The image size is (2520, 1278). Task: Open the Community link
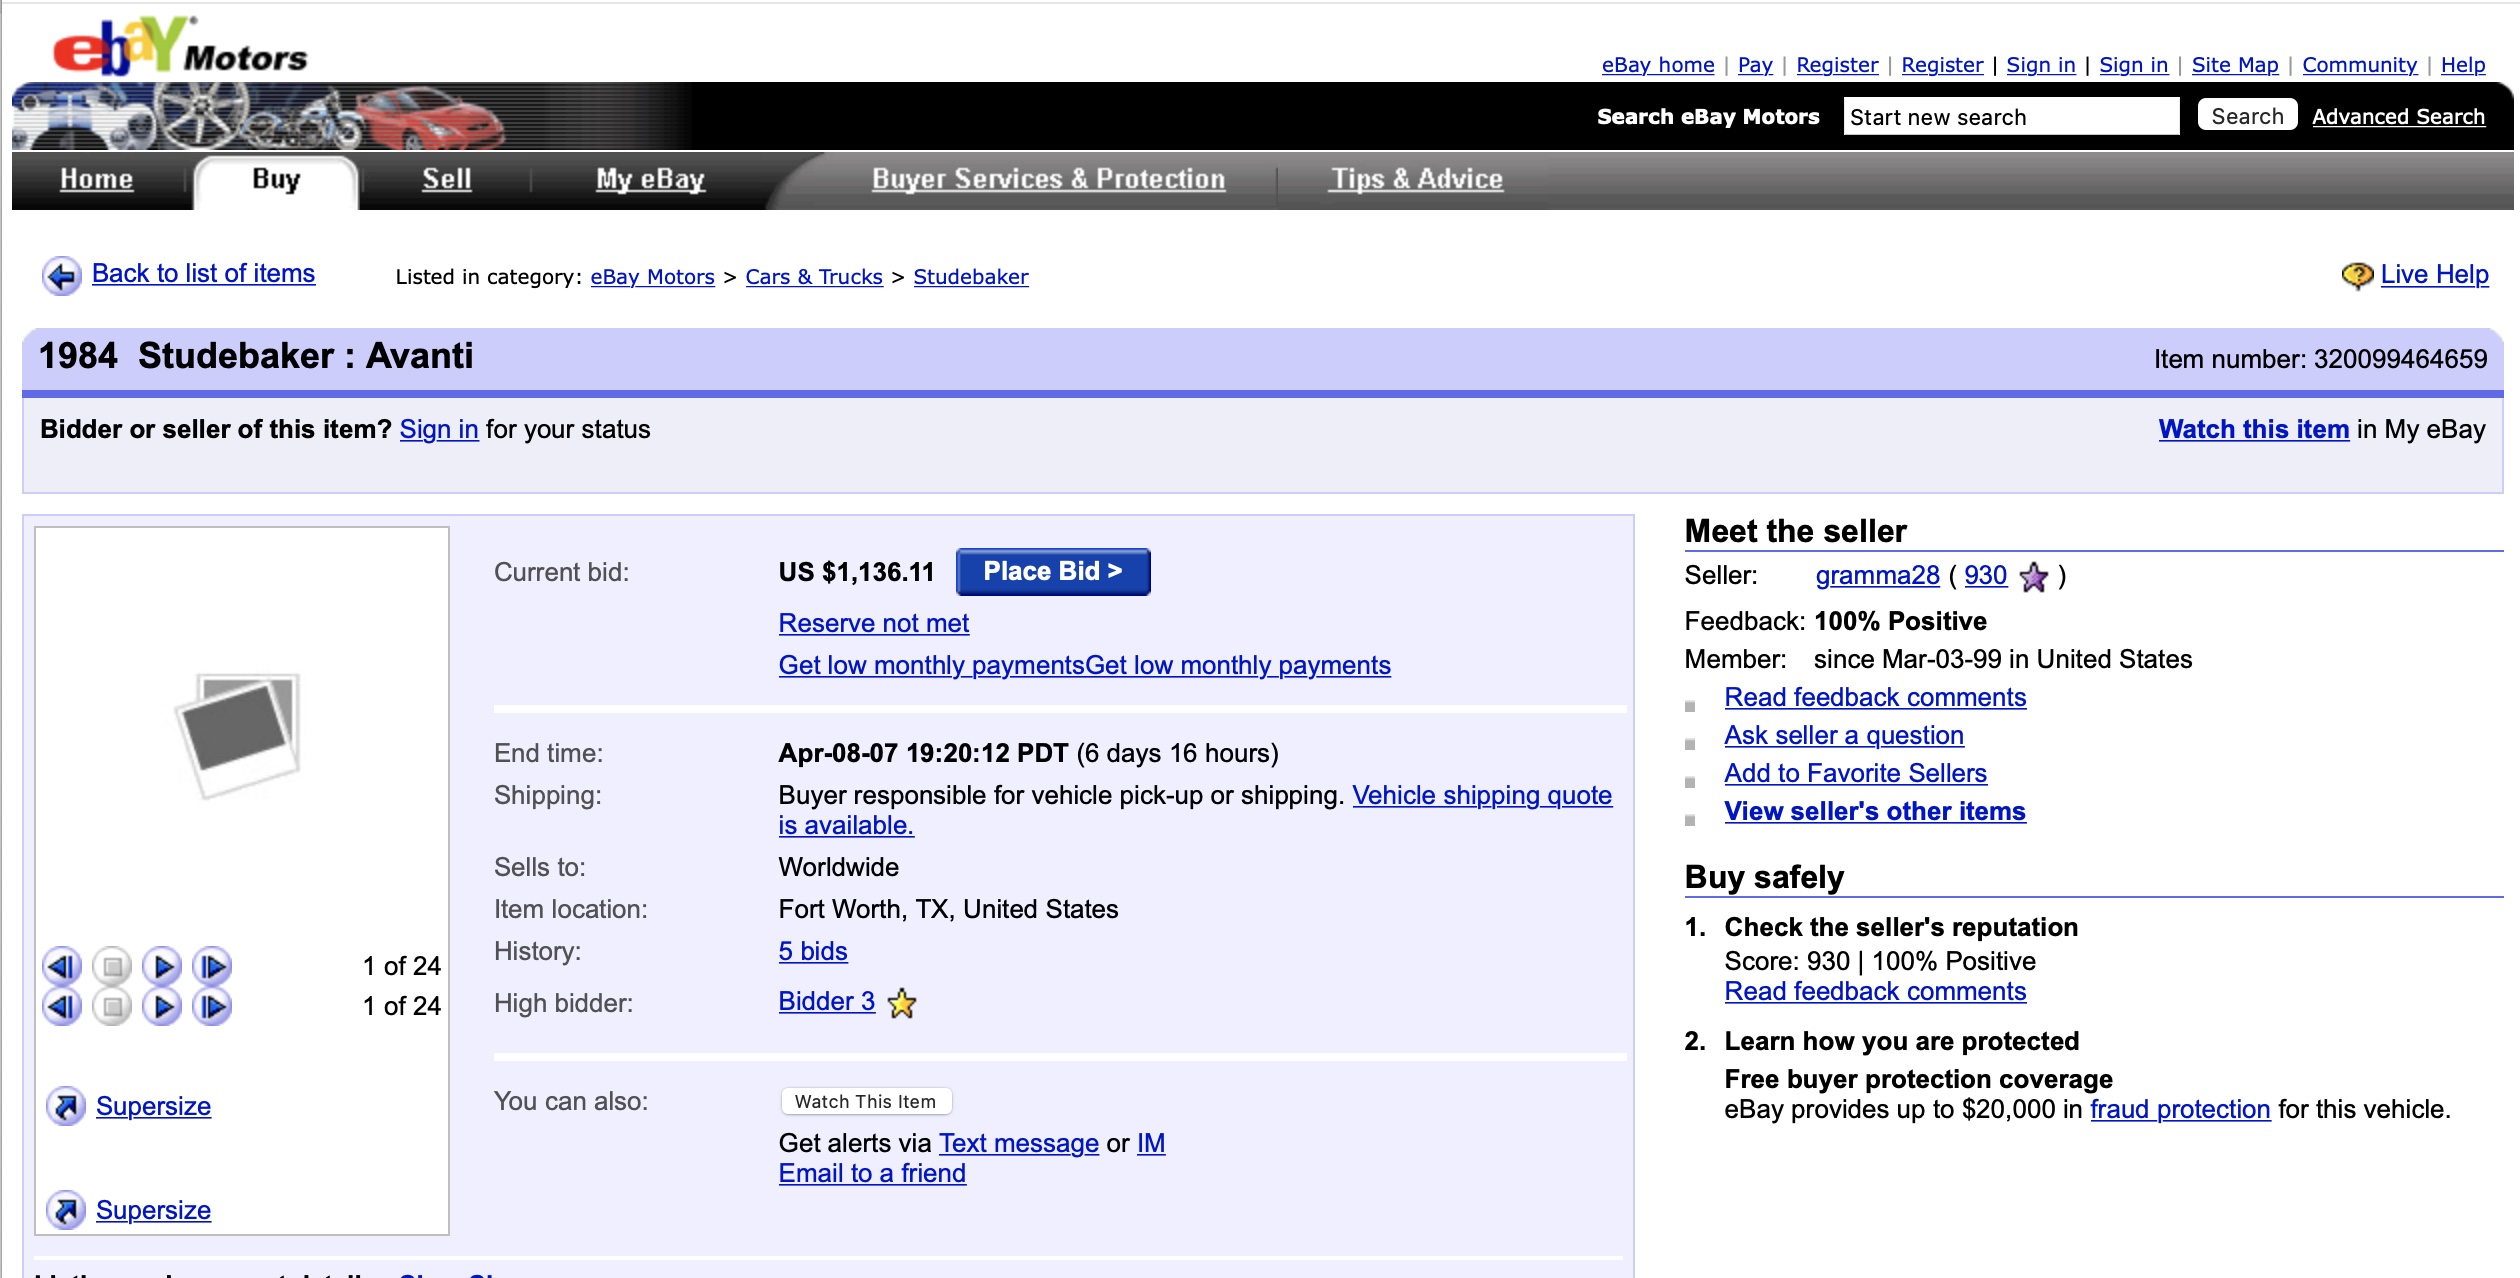click(2359, 65)
